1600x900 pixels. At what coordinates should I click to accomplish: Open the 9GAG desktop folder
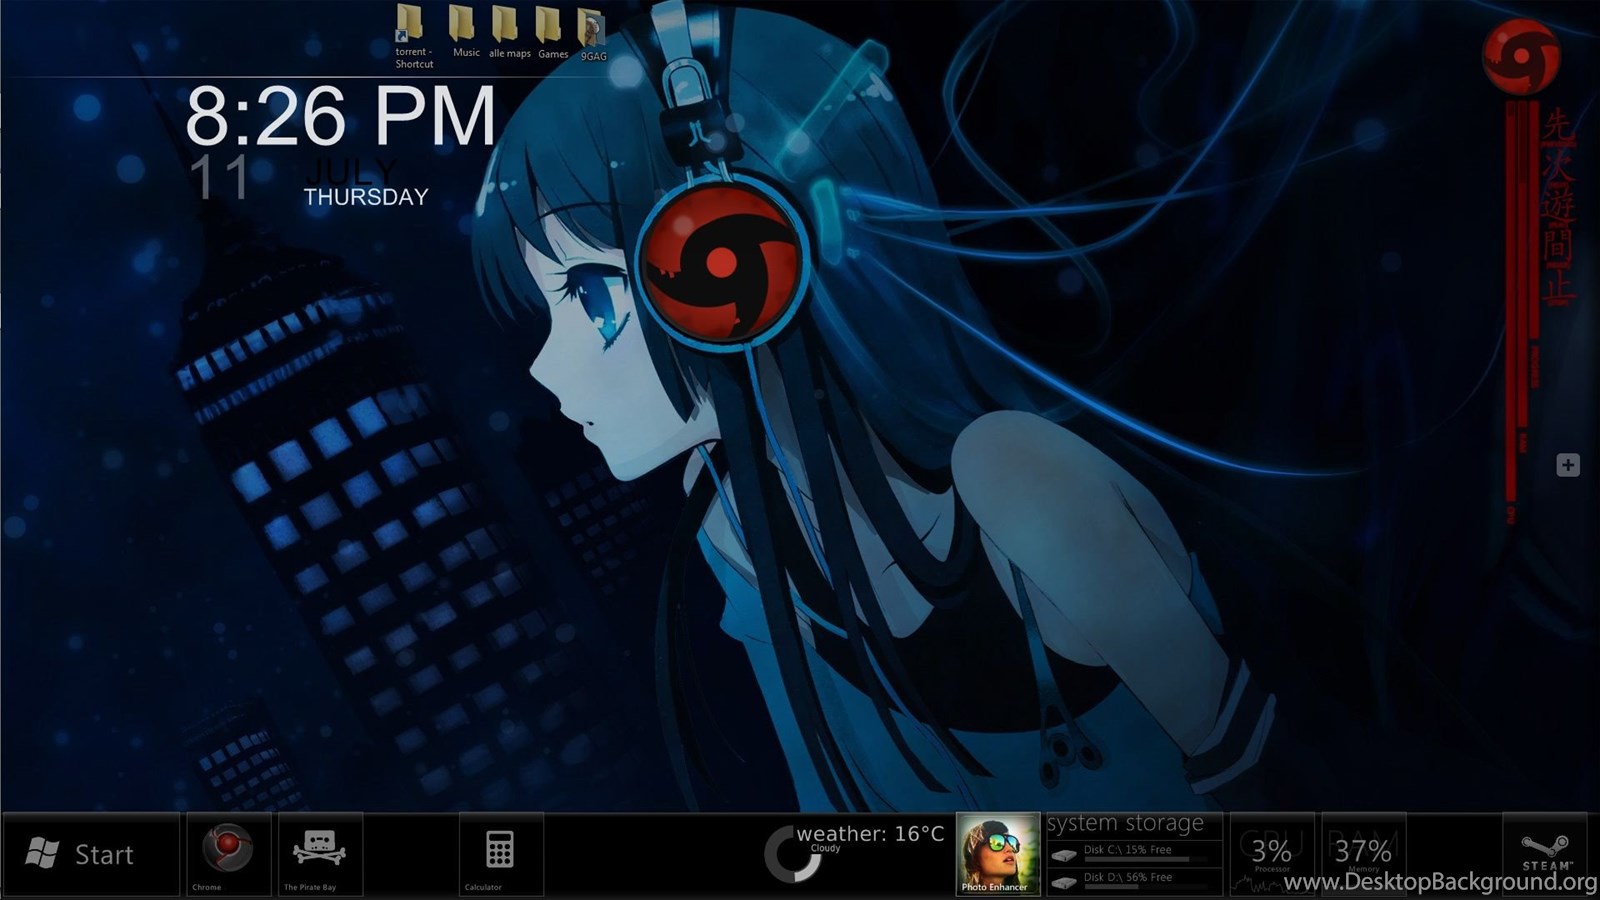point(591,28)
